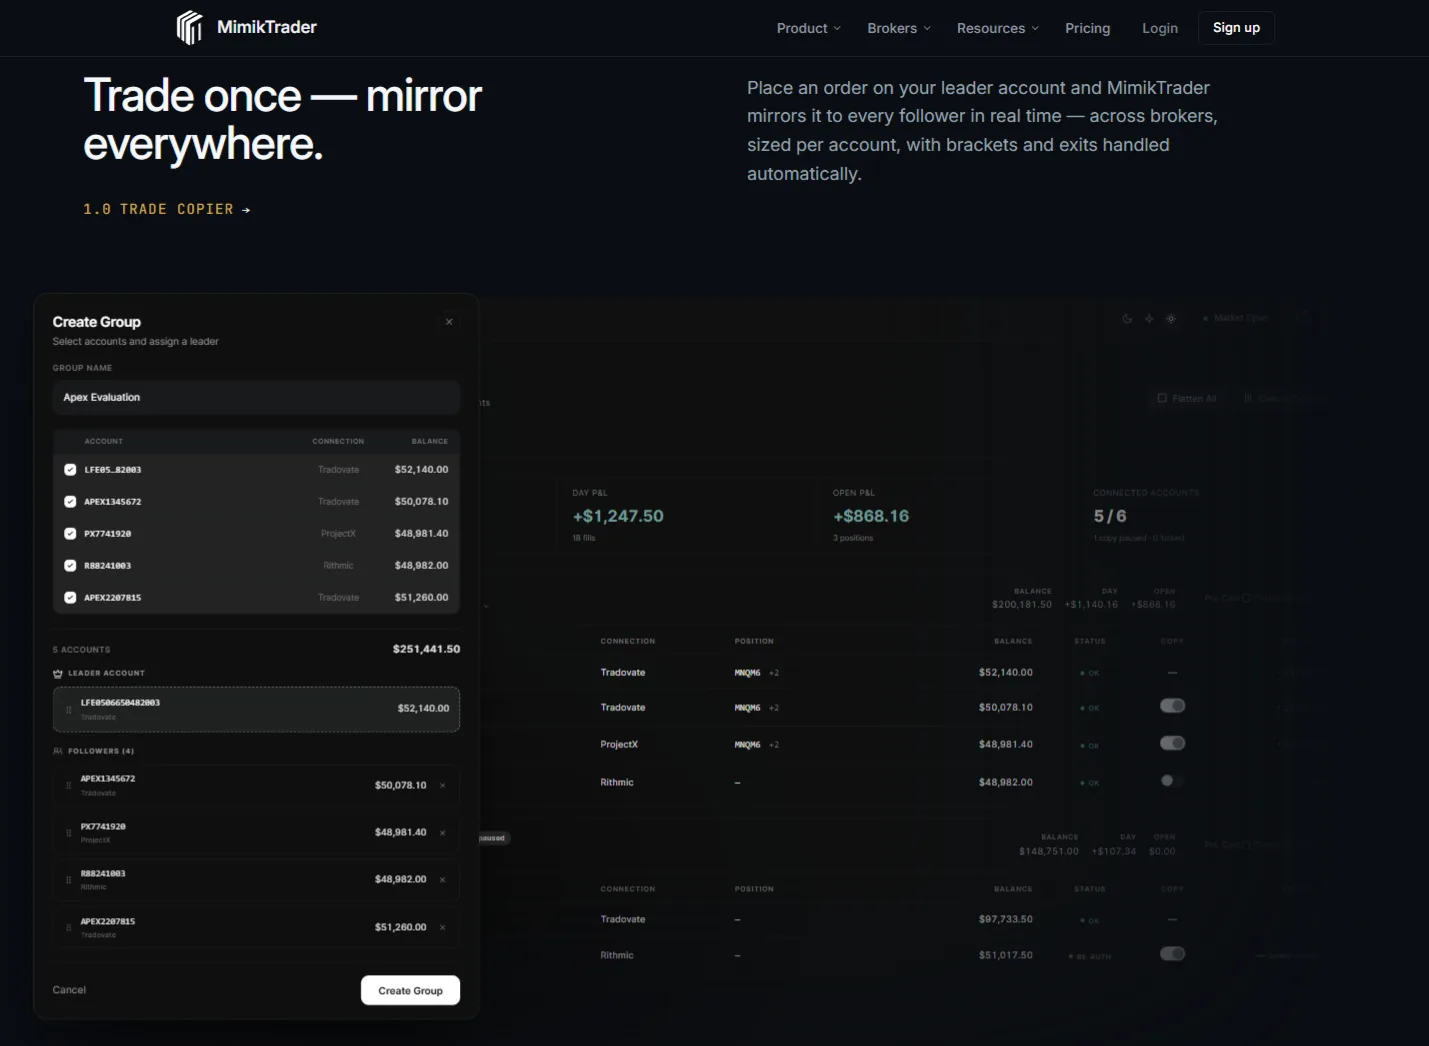This screenshot has width=1429, height=1046.
Task: Click the Create Group button
Action: click(x=410, y=991)
